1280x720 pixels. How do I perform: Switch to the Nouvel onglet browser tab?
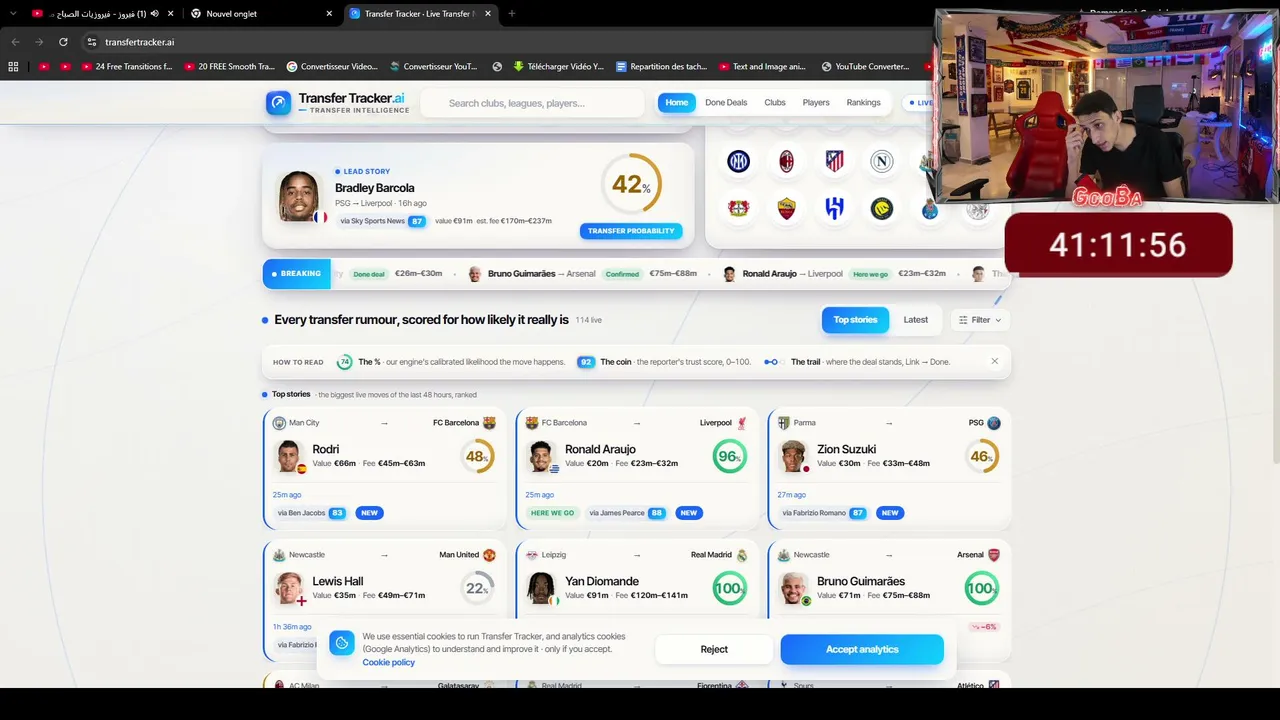point(261,14)
